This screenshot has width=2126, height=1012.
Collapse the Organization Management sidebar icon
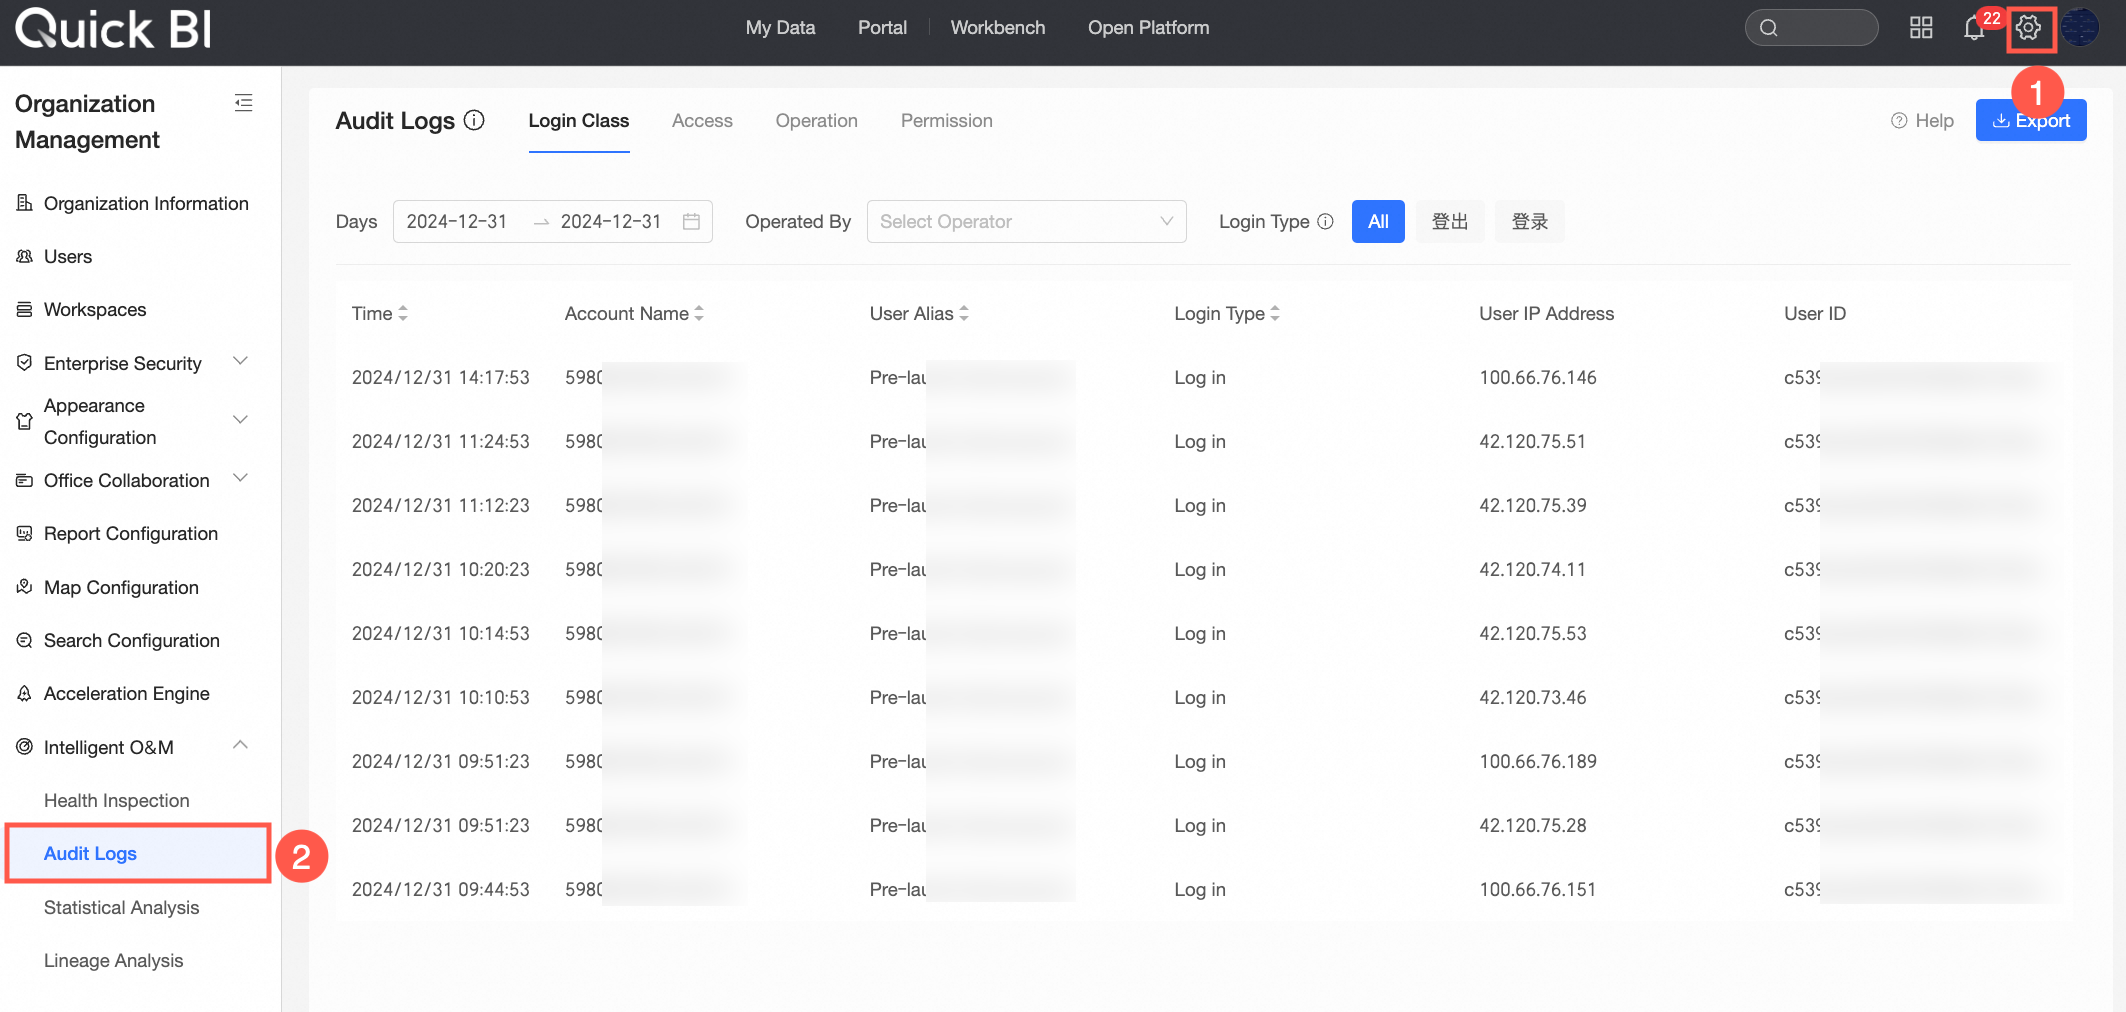point(243,103)
